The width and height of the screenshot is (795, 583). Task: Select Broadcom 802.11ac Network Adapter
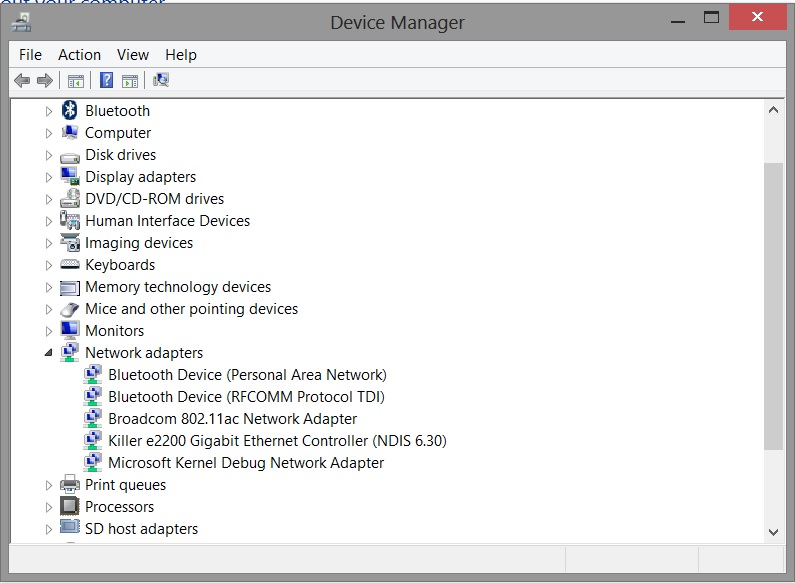pyautogui.click(x=233, y=419)
